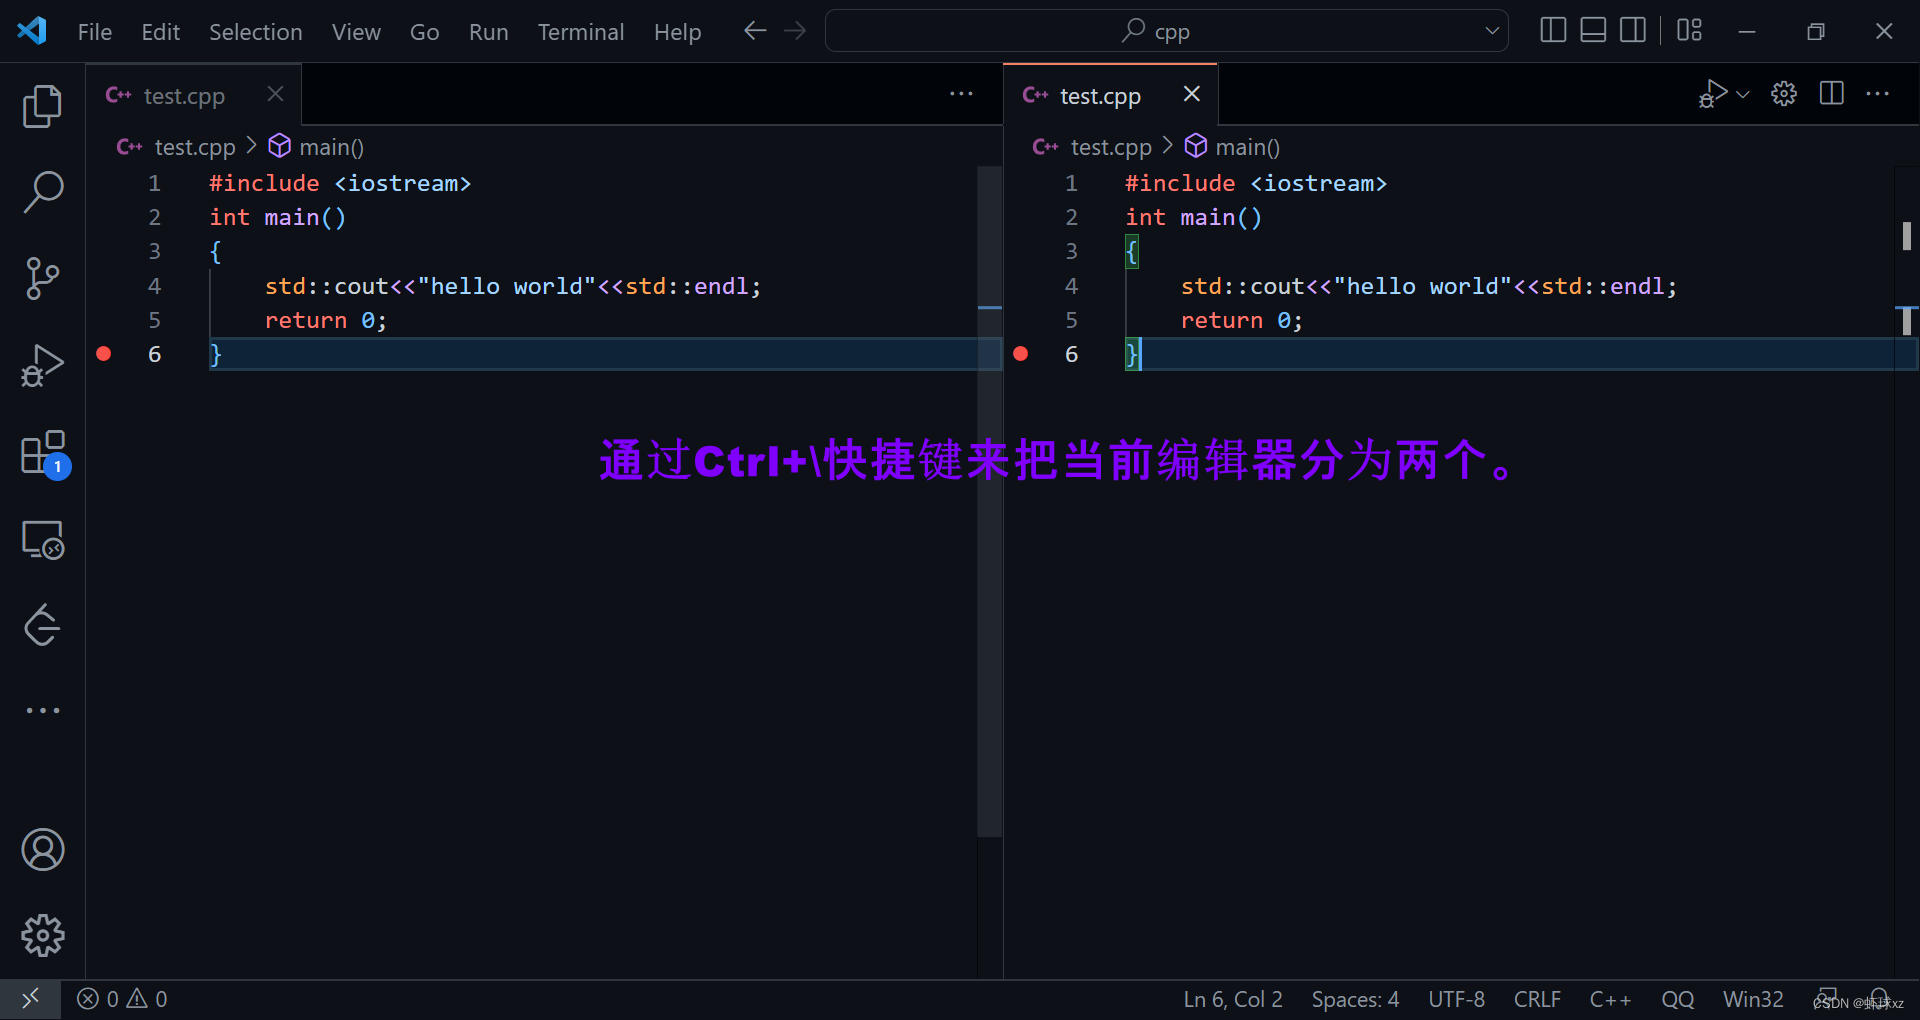Click 'return 0;' line in right editor
This screenshot has width=1920, height=1020.
point(1241,320)
